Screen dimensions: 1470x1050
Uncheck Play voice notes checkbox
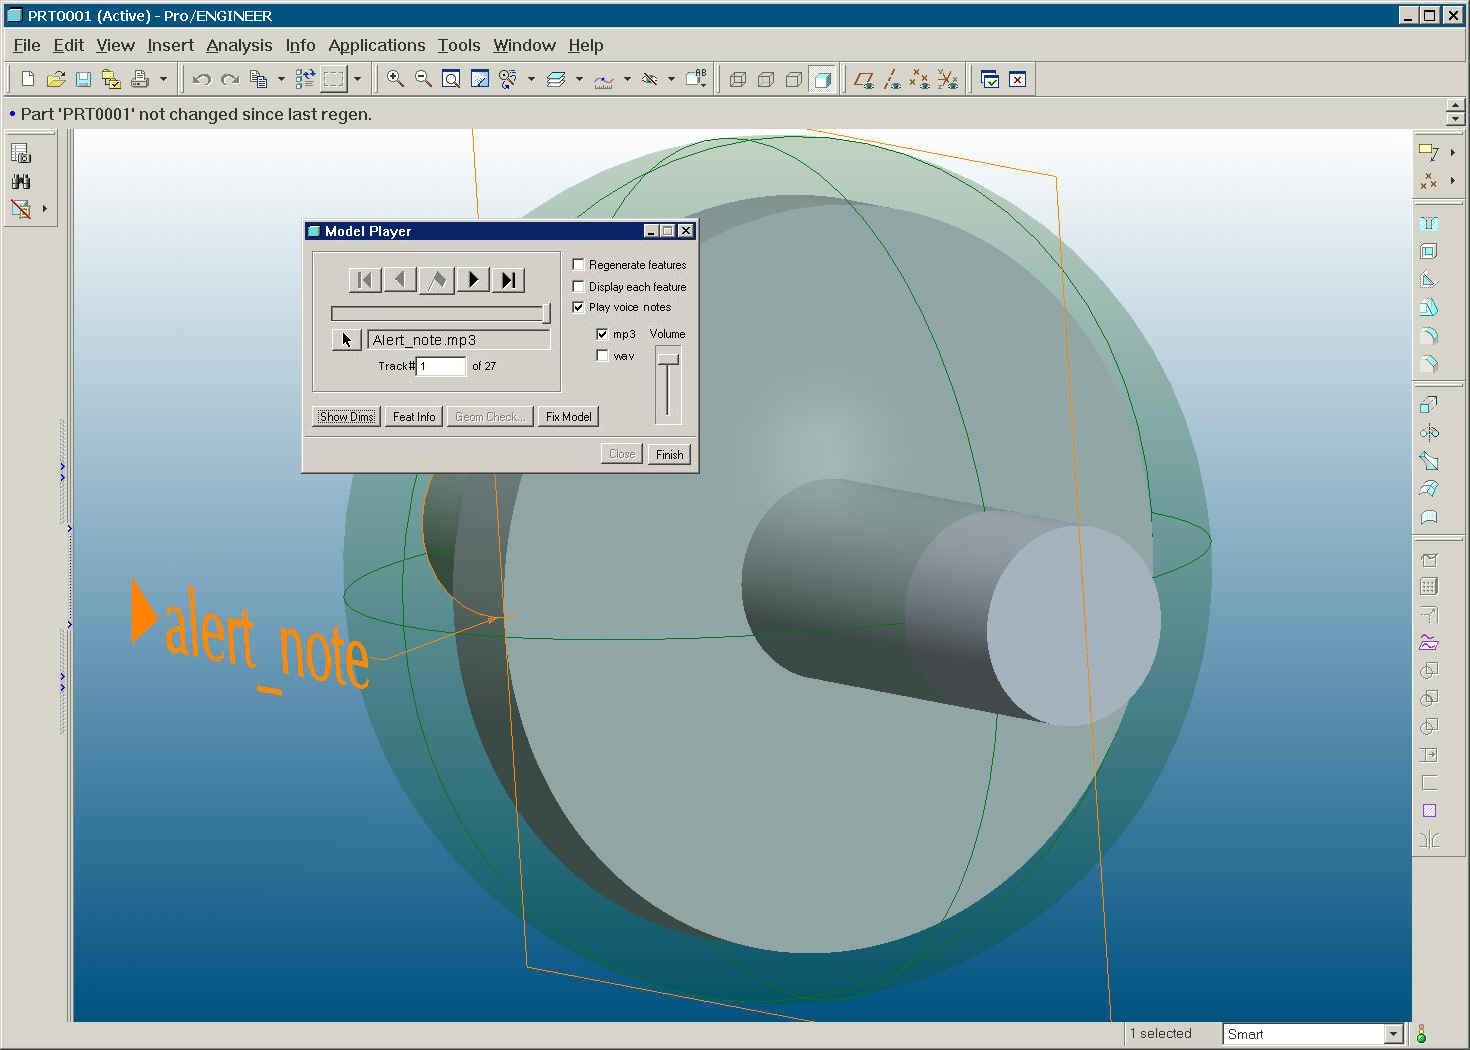[578, 307]
